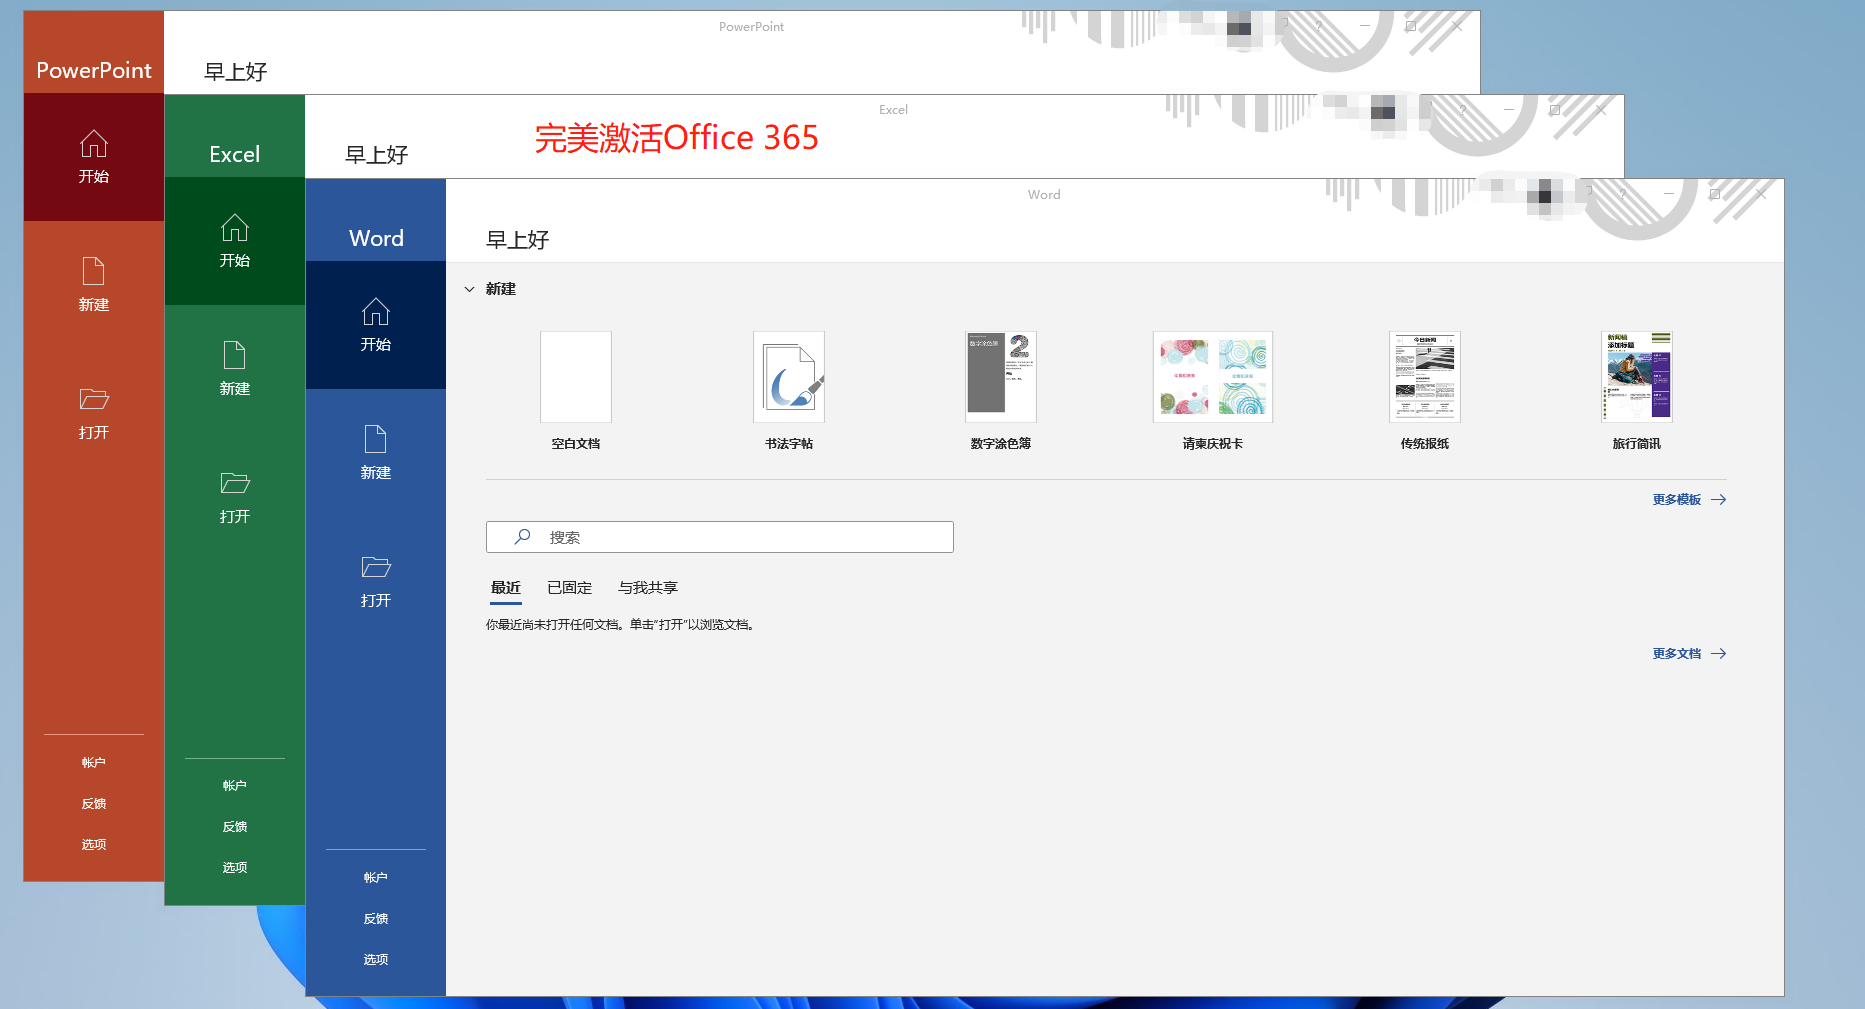Screen dimensions: 1865x1009
Task: Click the 更多模板 link
Action: (1676, 499)
